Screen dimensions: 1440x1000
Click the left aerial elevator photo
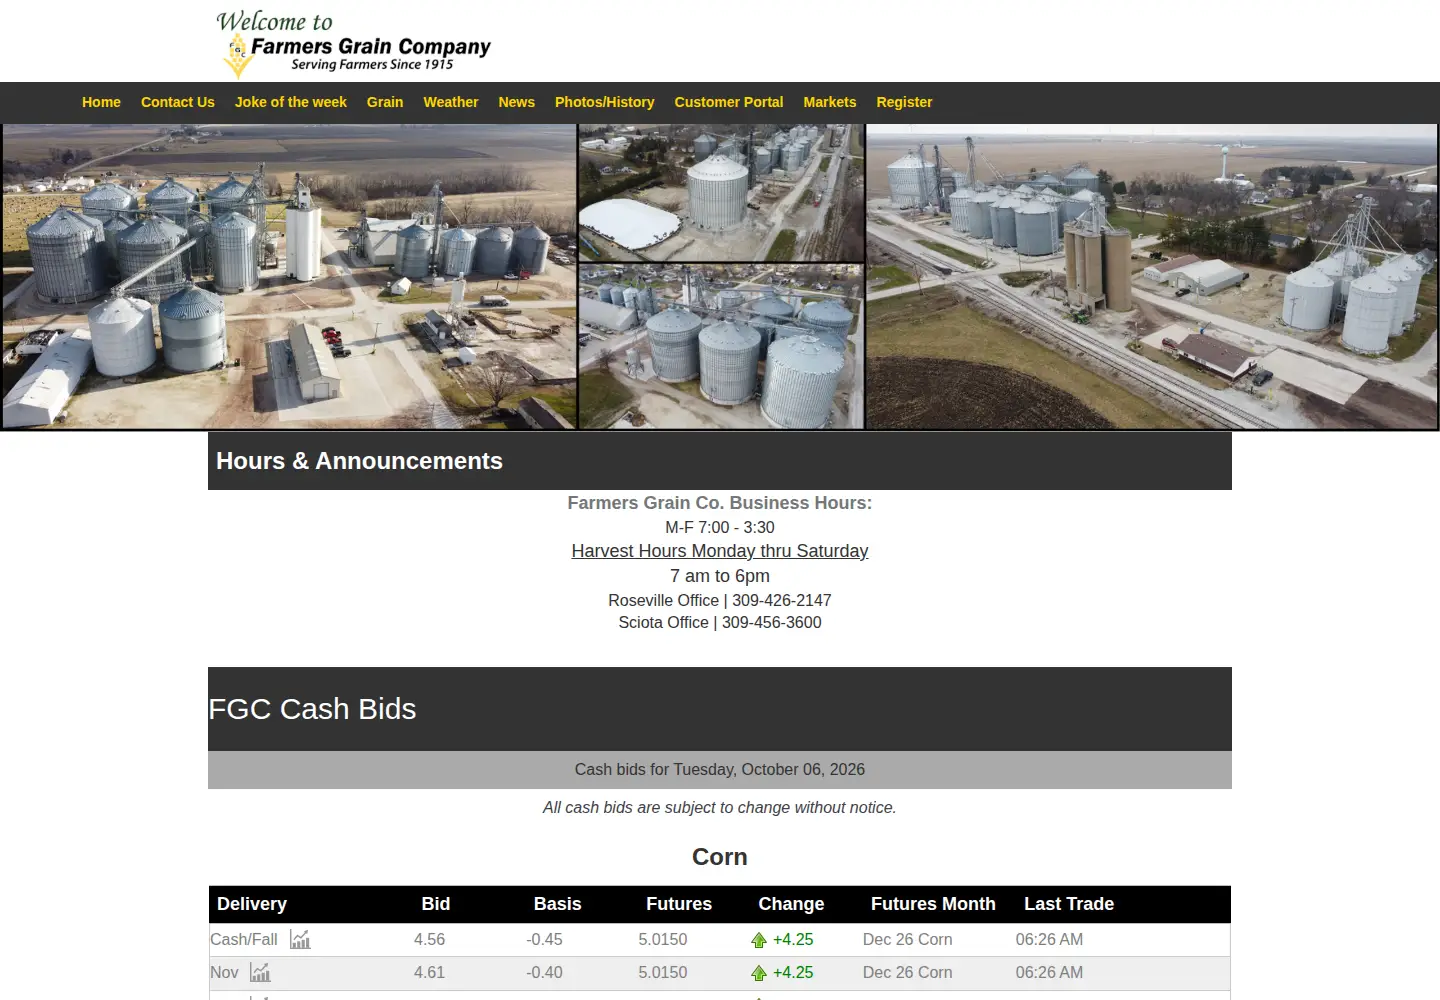pos(289,277)
